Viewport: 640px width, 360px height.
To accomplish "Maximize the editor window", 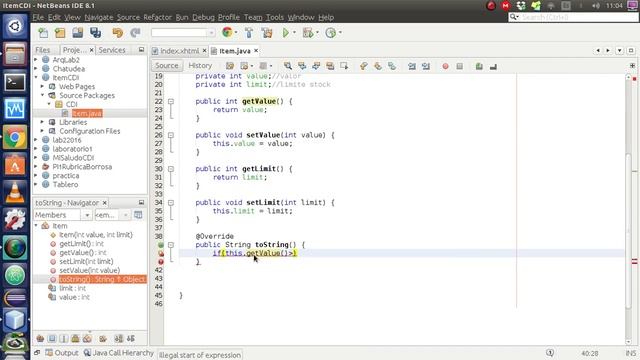I will (x=631, y=51).
